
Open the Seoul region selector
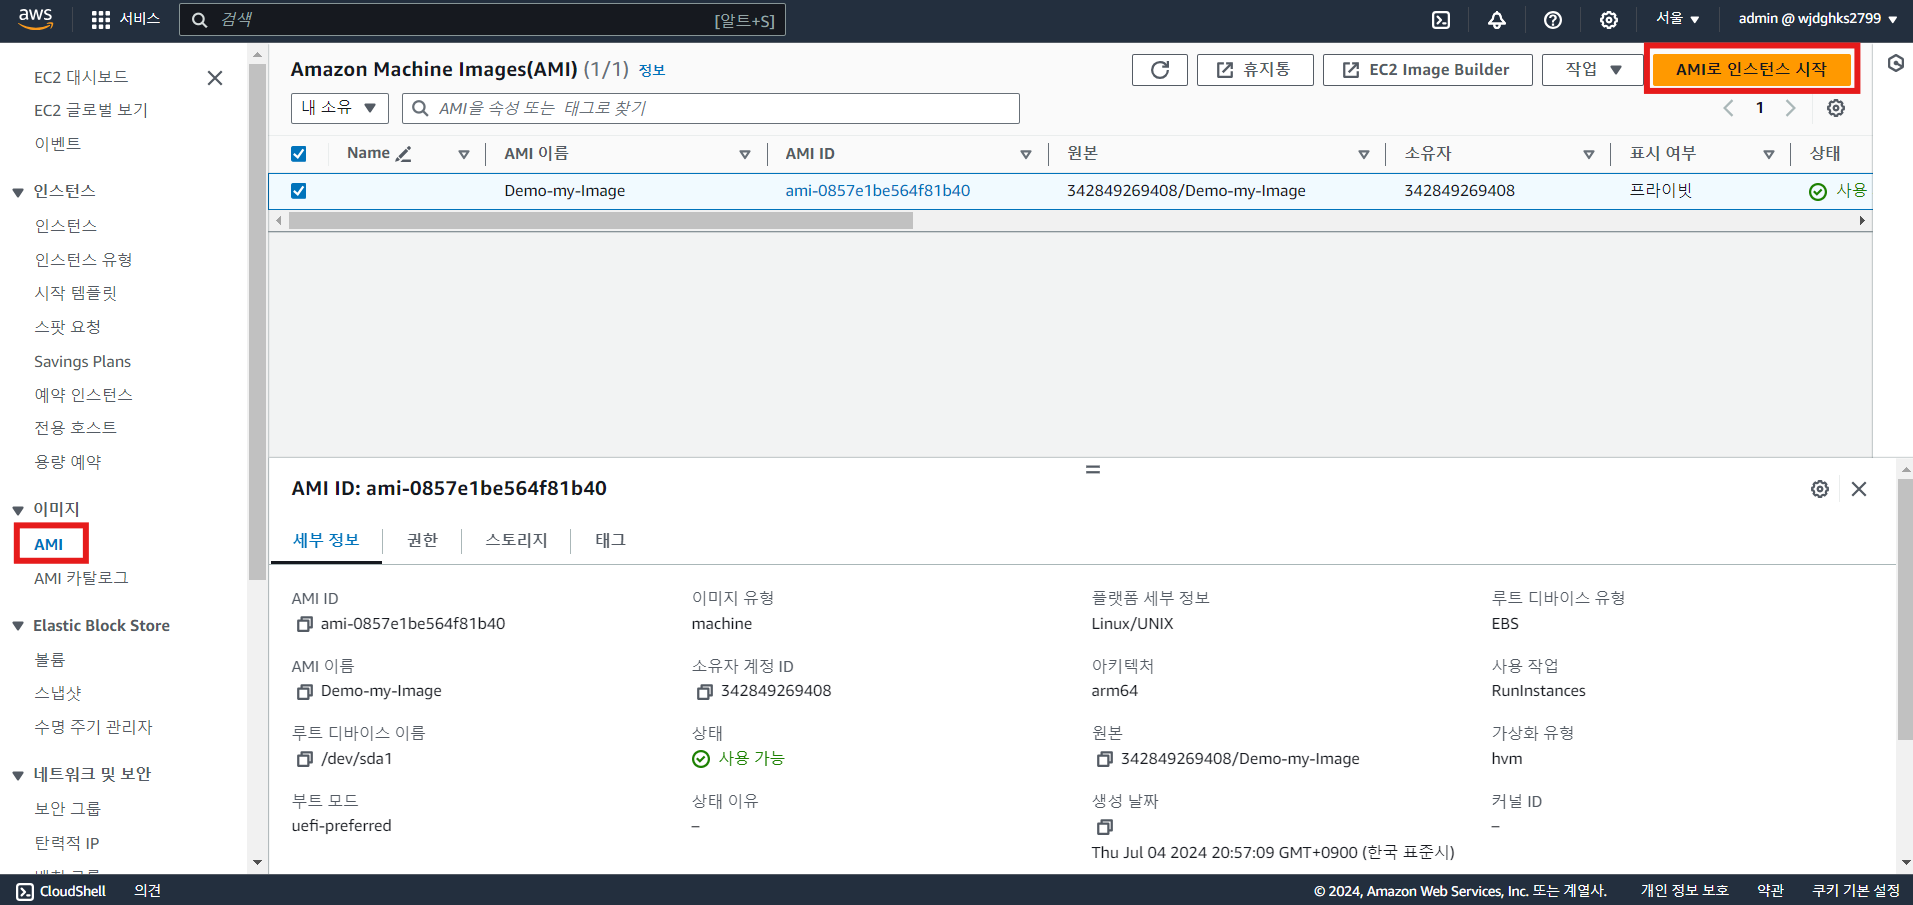pos(1678,19)
